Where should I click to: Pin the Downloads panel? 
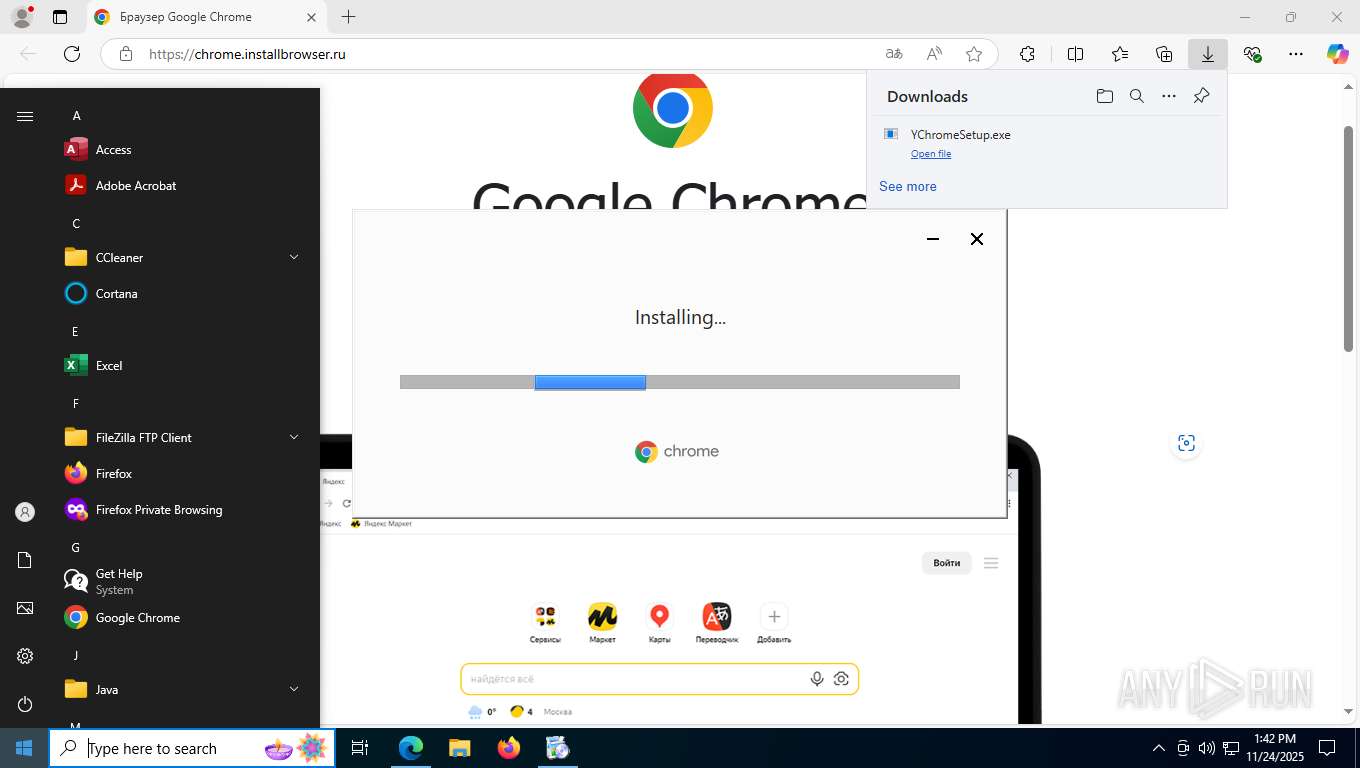pyautogui.click(x=1202, y=96)
